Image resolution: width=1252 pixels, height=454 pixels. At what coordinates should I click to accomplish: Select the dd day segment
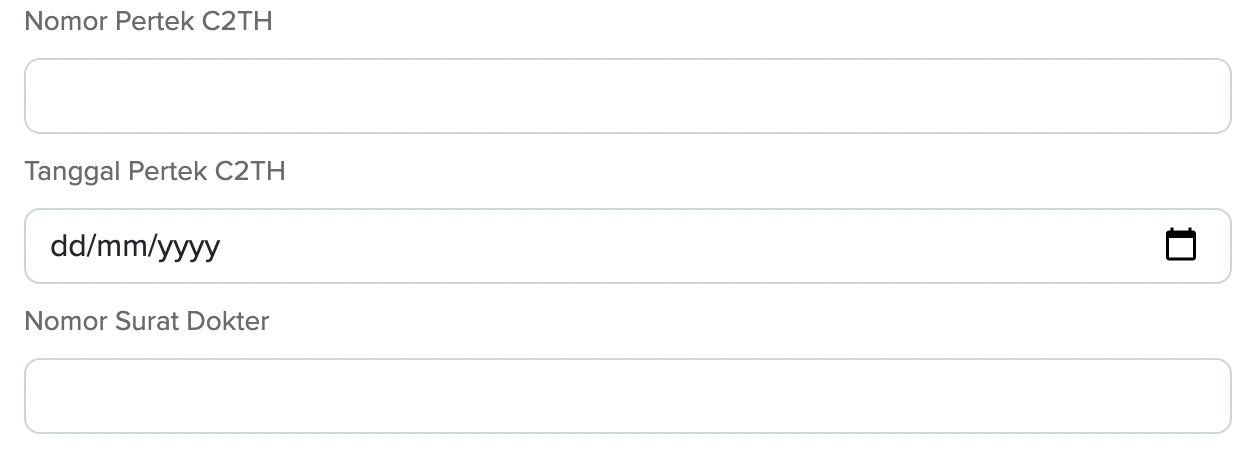point(66,246)
